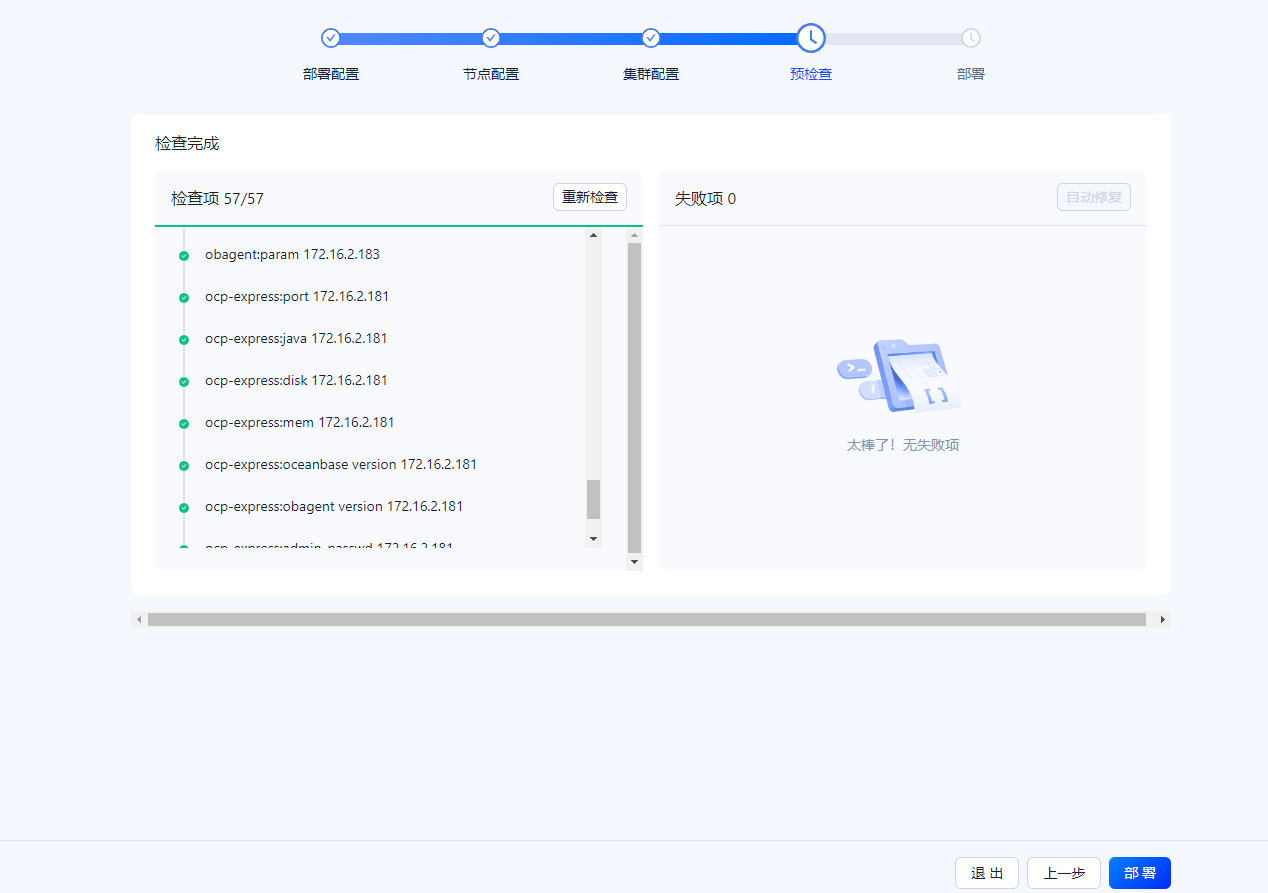Click the horizontal scrollbar left arrow
The image size is (1268, 893).
139,620
